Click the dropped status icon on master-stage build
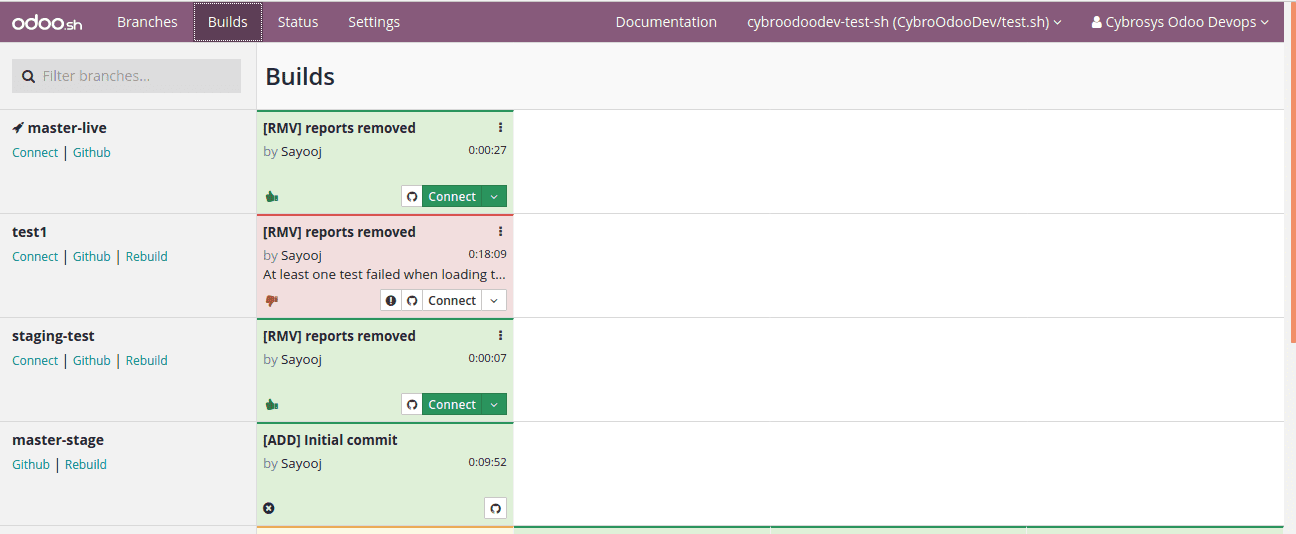The height and width of the screenshot is (534, 1296). click(x=269, y=508)
